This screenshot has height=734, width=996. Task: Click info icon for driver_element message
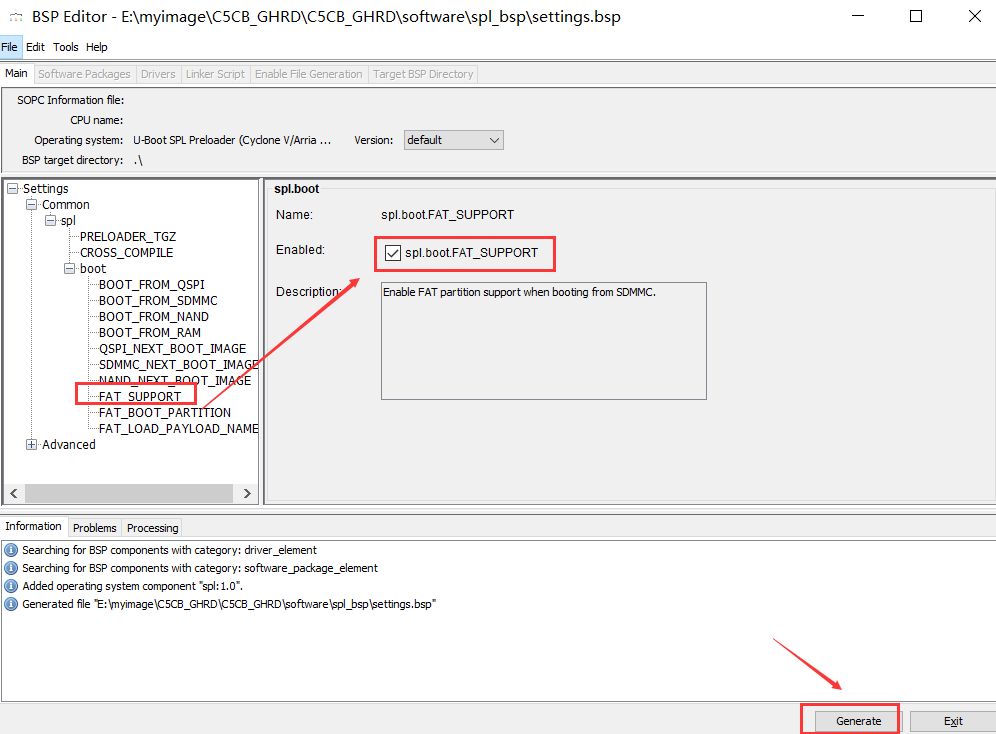pyautogui.click(x=11, y=550)
